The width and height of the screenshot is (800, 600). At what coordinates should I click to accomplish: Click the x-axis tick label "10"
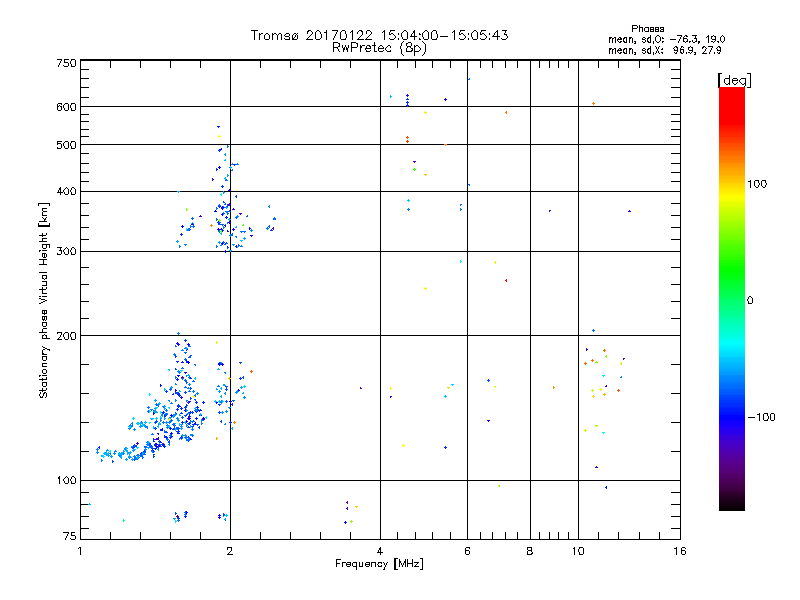[578, 551]
